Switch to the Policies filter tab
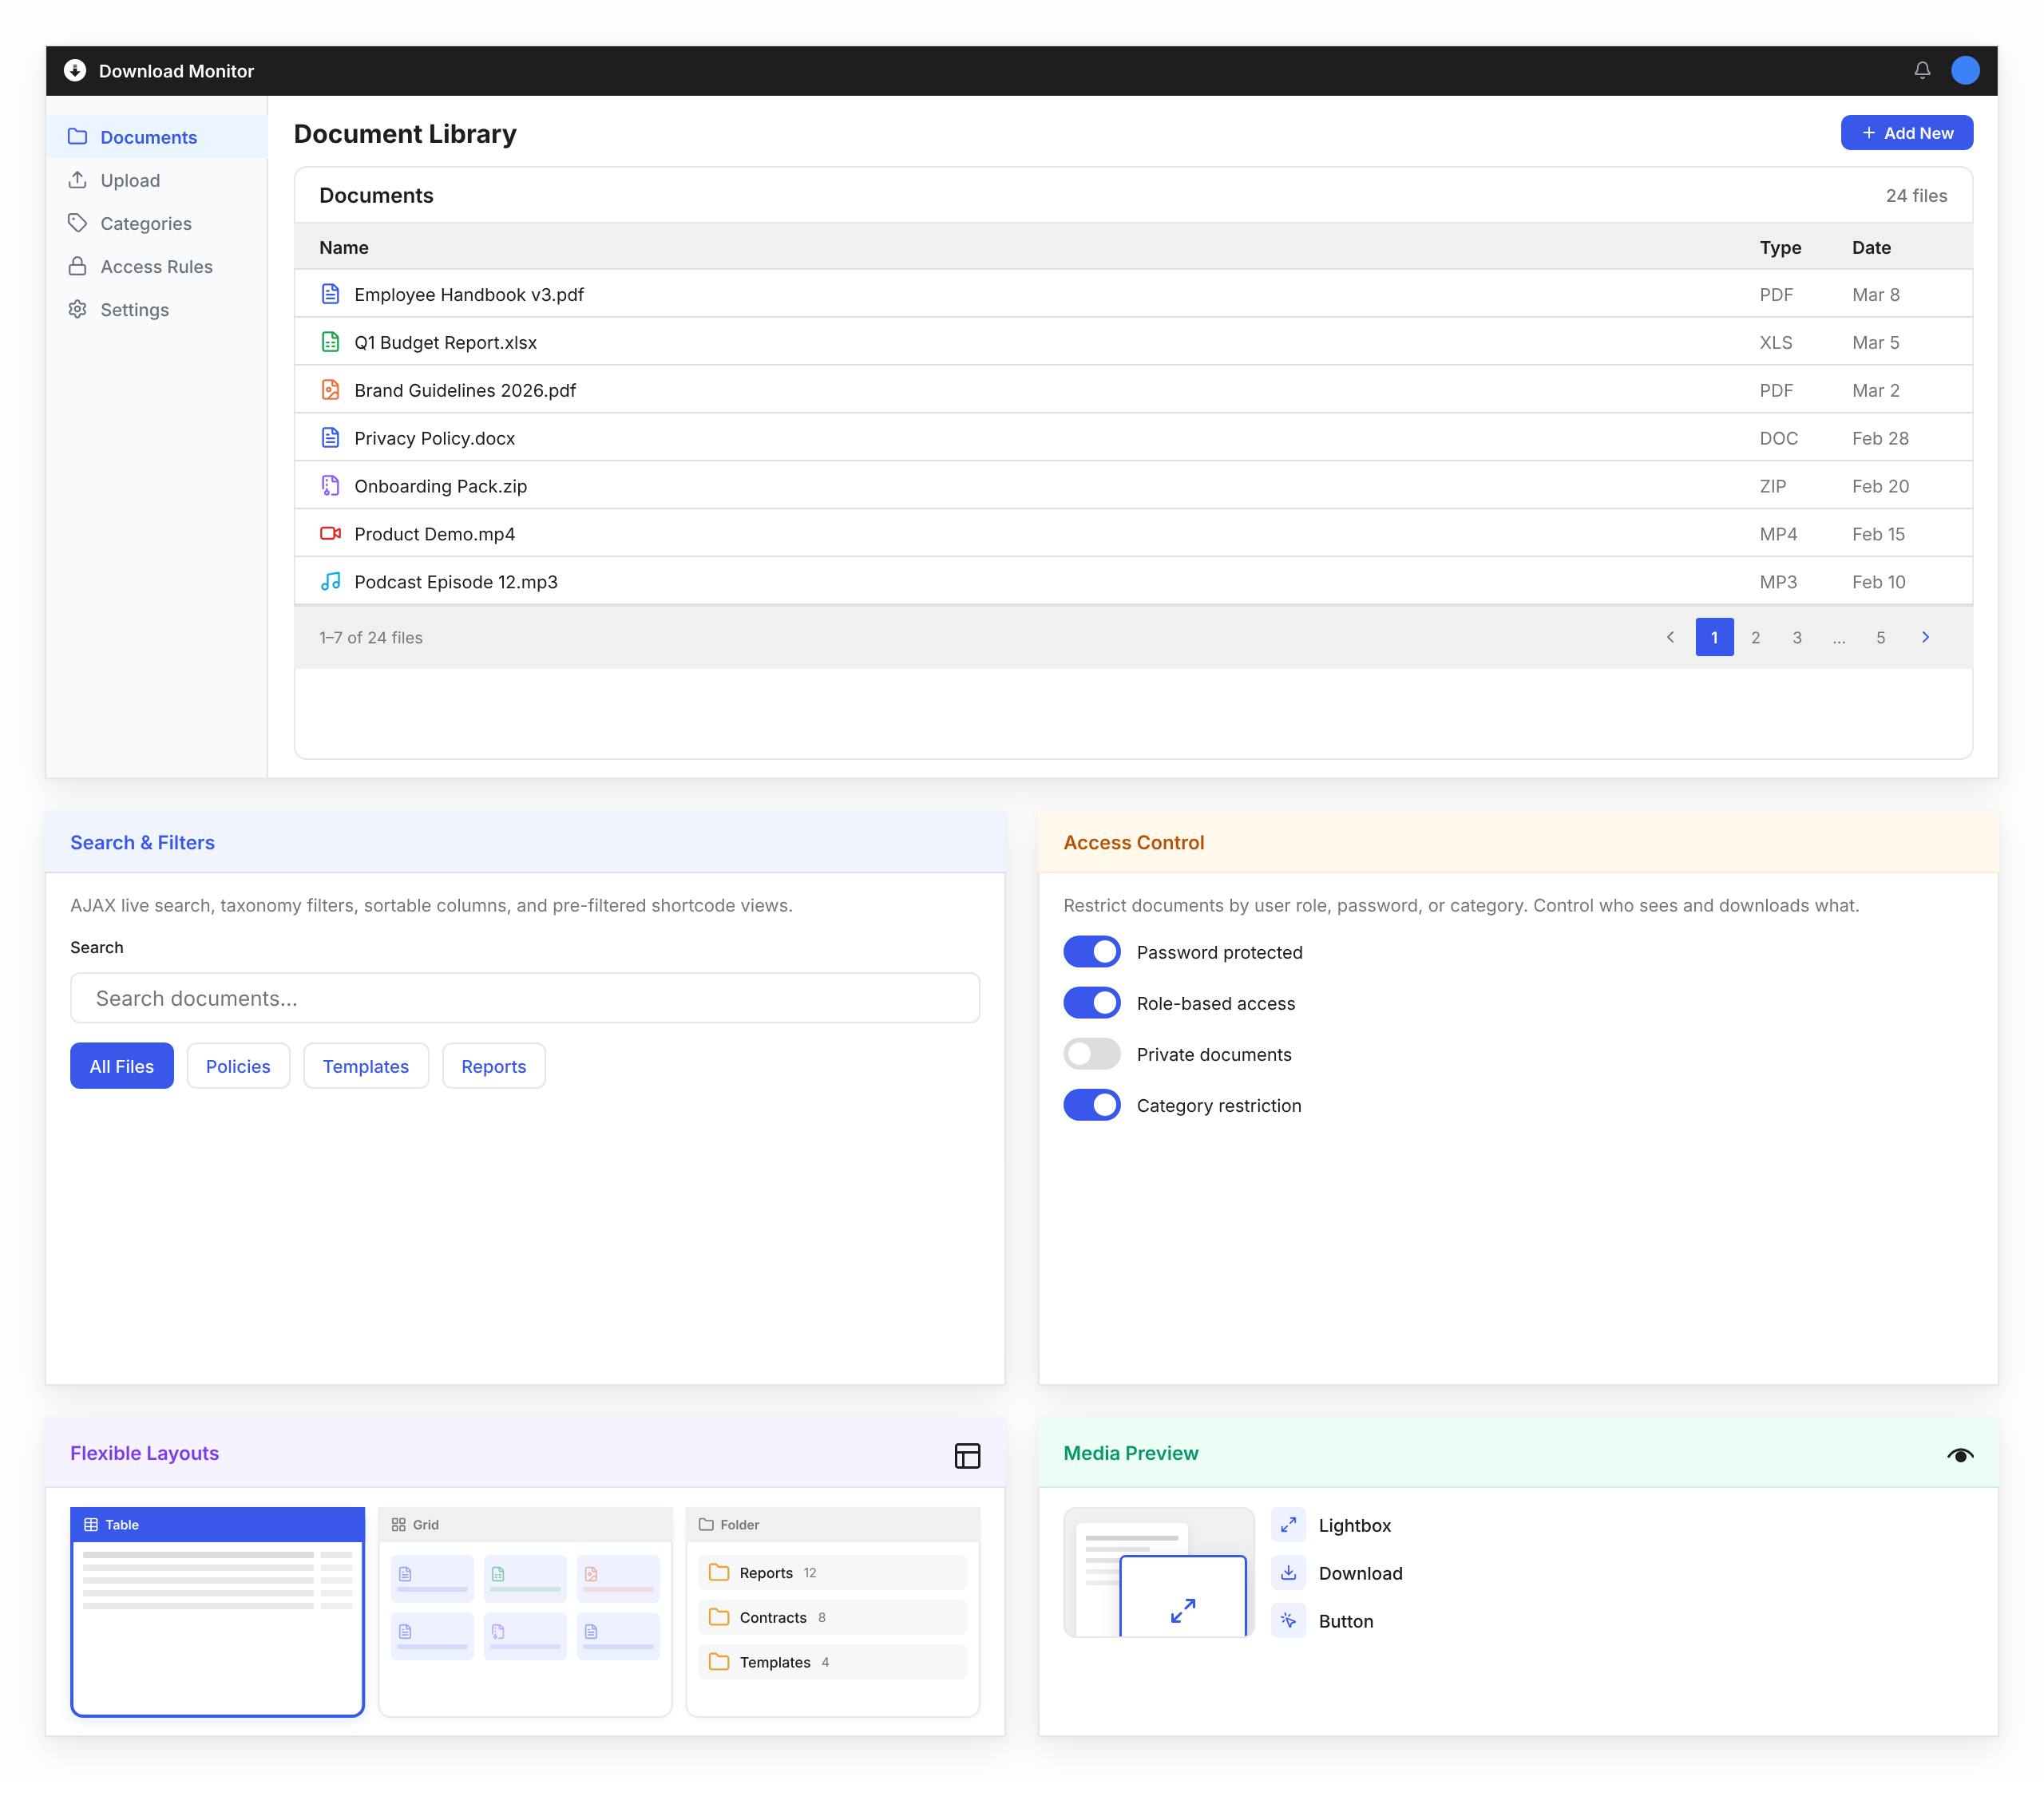The image size is (2044, 1796). pyautogui.click(x=238, y=1066)
